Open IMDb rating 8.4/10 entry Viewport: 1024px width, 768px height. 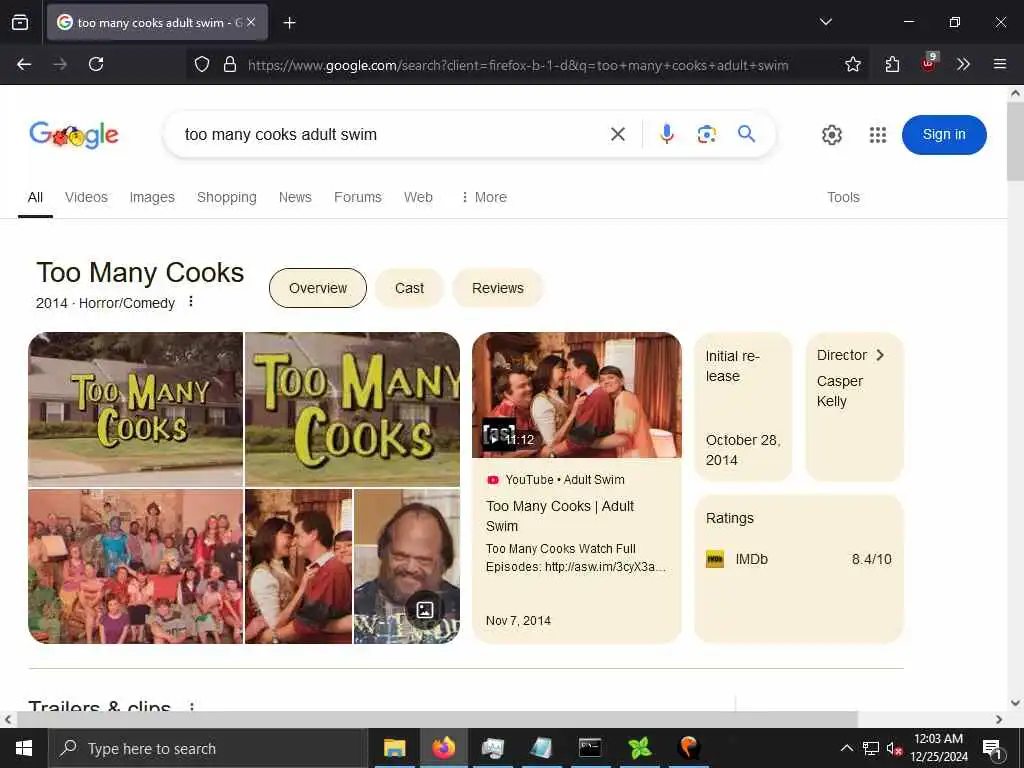pos(799,559)
